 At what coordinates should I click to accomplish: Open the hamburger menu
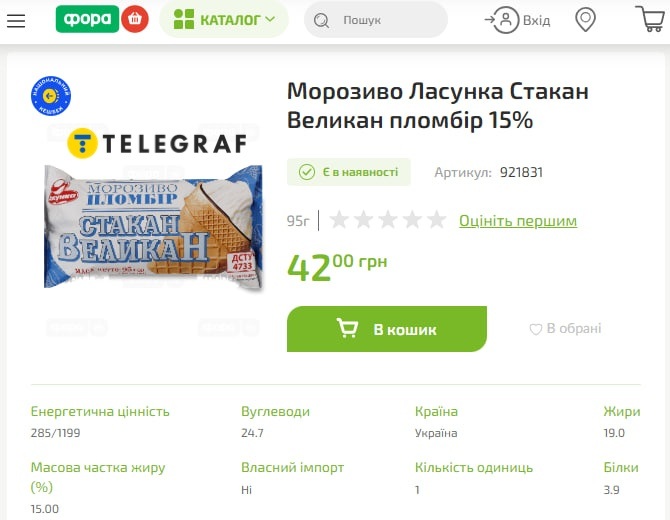[x=16, y=20]
